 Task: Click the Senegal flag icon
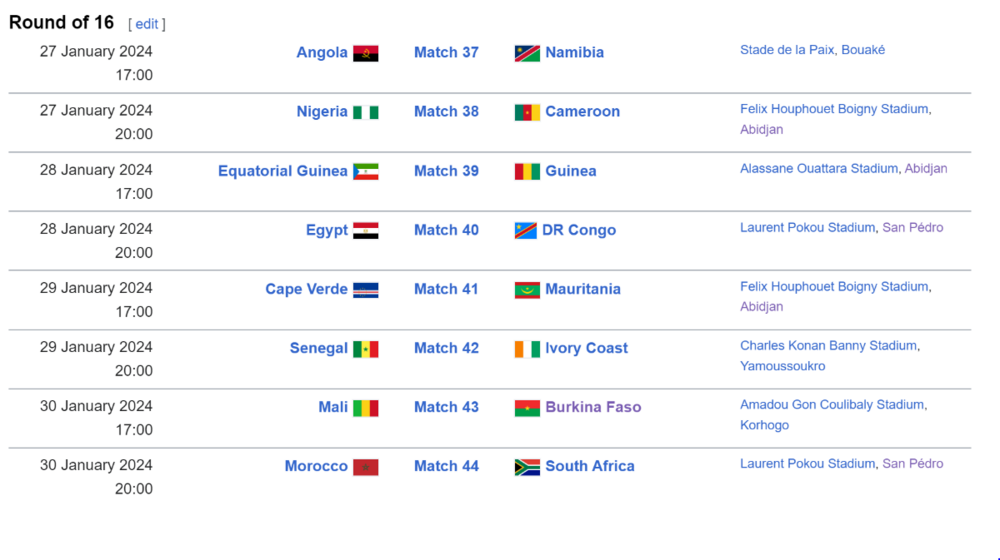click(365, 349)
